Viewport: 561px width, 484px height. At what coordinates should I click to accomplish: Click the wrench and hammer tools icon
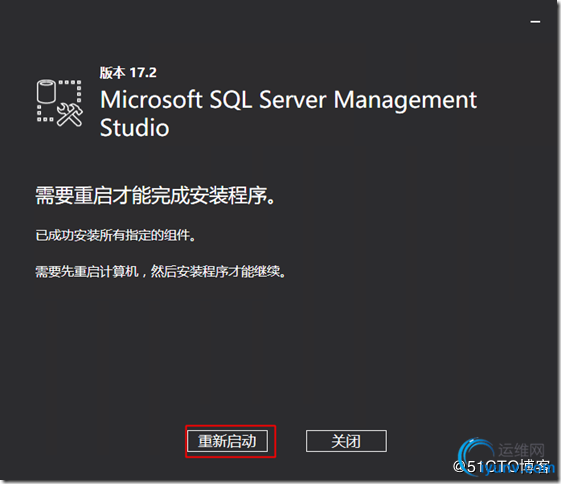click(x=70, y=114)
